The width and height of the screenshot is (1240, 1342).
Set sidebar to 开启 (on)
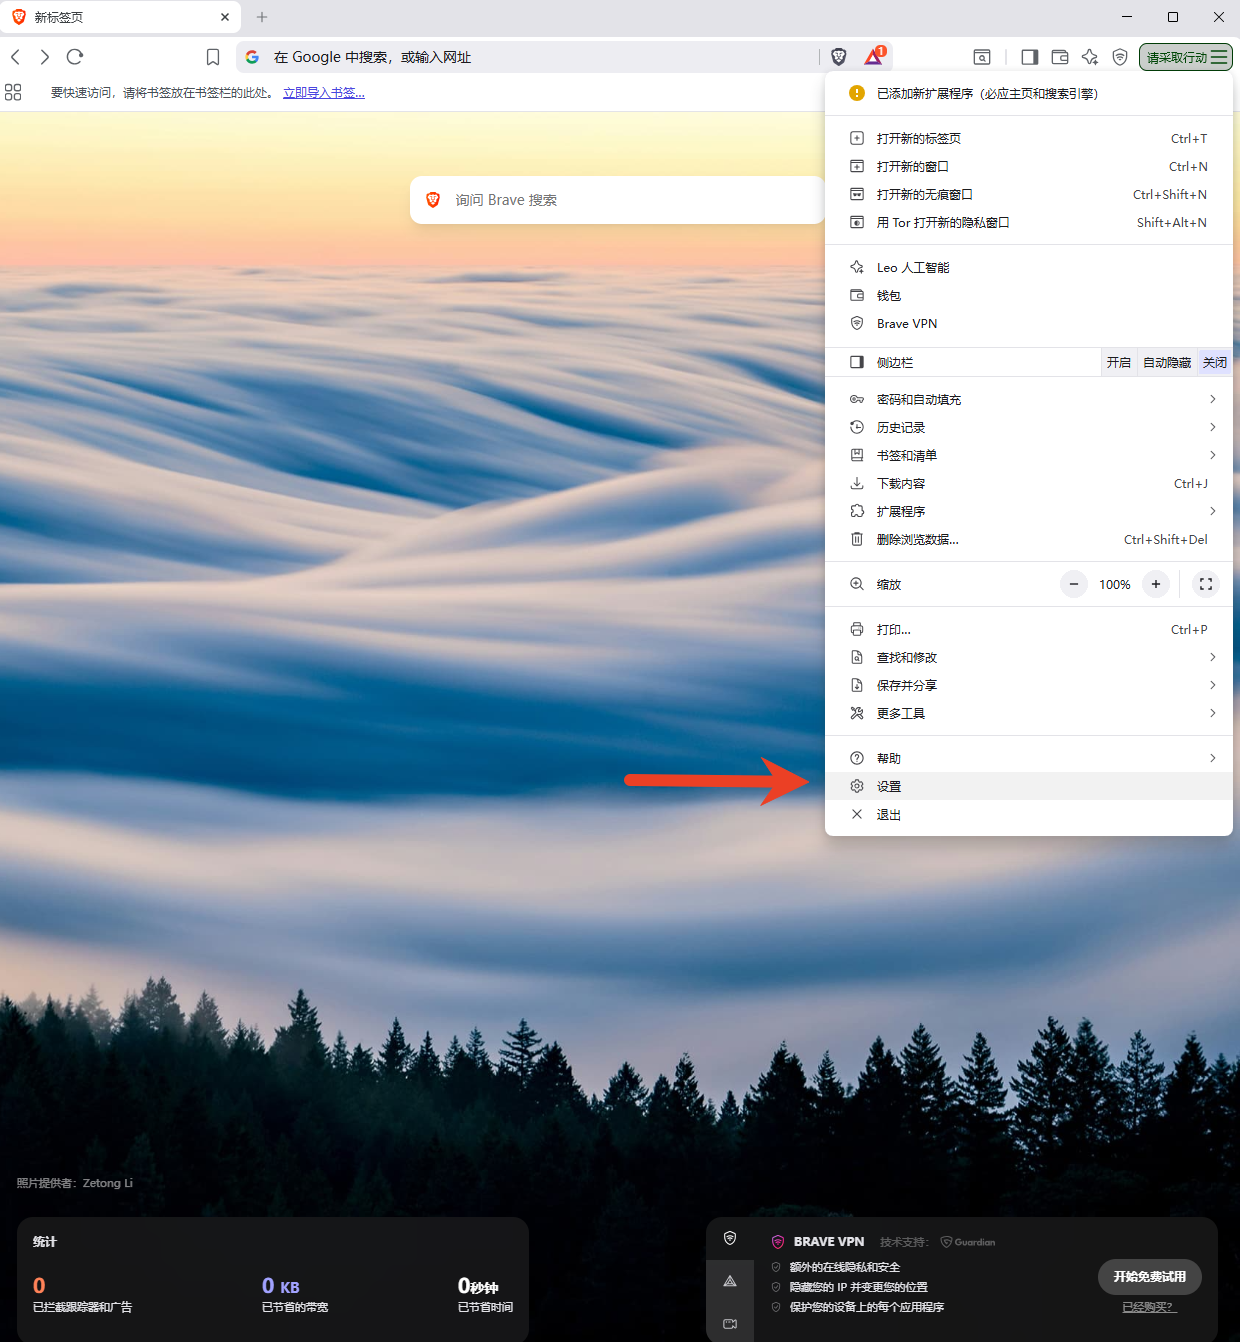tap(1119, 362)
